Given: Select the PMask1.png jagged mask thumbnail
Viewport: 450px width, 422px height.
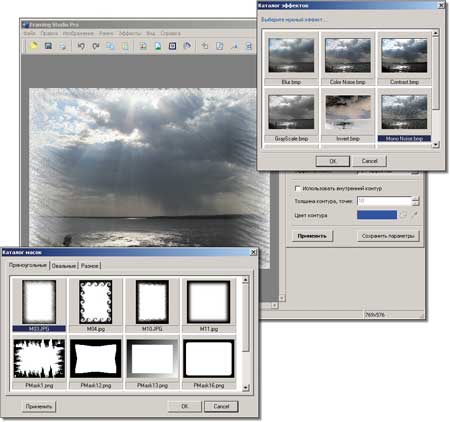Looking at the screenshot, I should tap(39, 359).
